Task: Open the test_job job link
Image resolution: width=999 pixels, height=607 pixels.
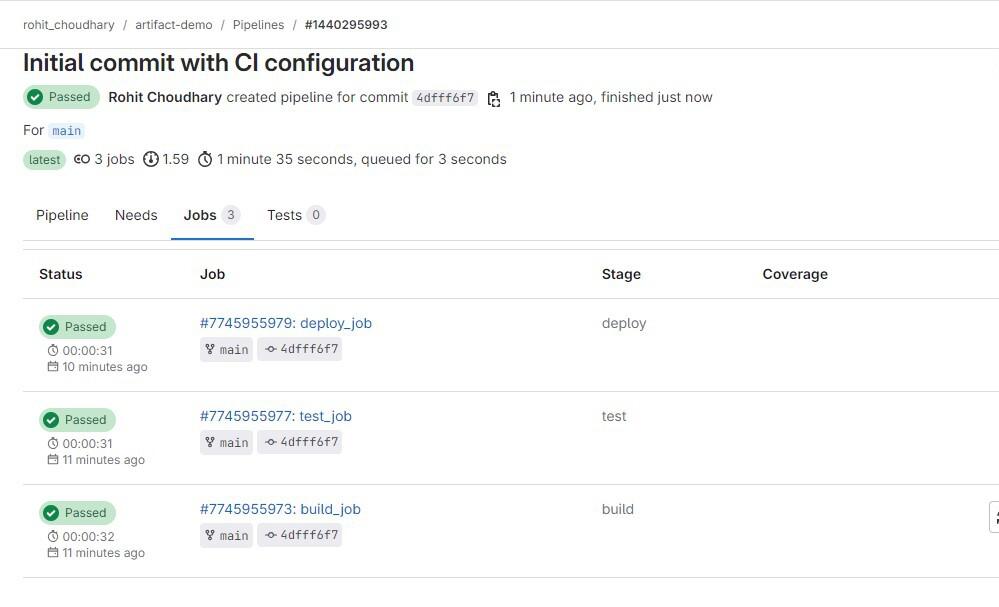Action: (276, 416)
